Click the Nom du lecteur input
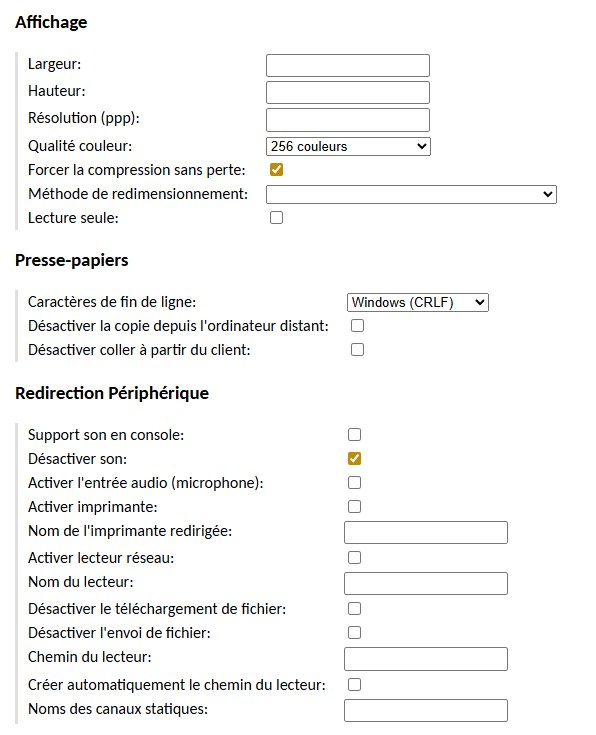This screenshot has width=596, height=735. tap(426, 584)
